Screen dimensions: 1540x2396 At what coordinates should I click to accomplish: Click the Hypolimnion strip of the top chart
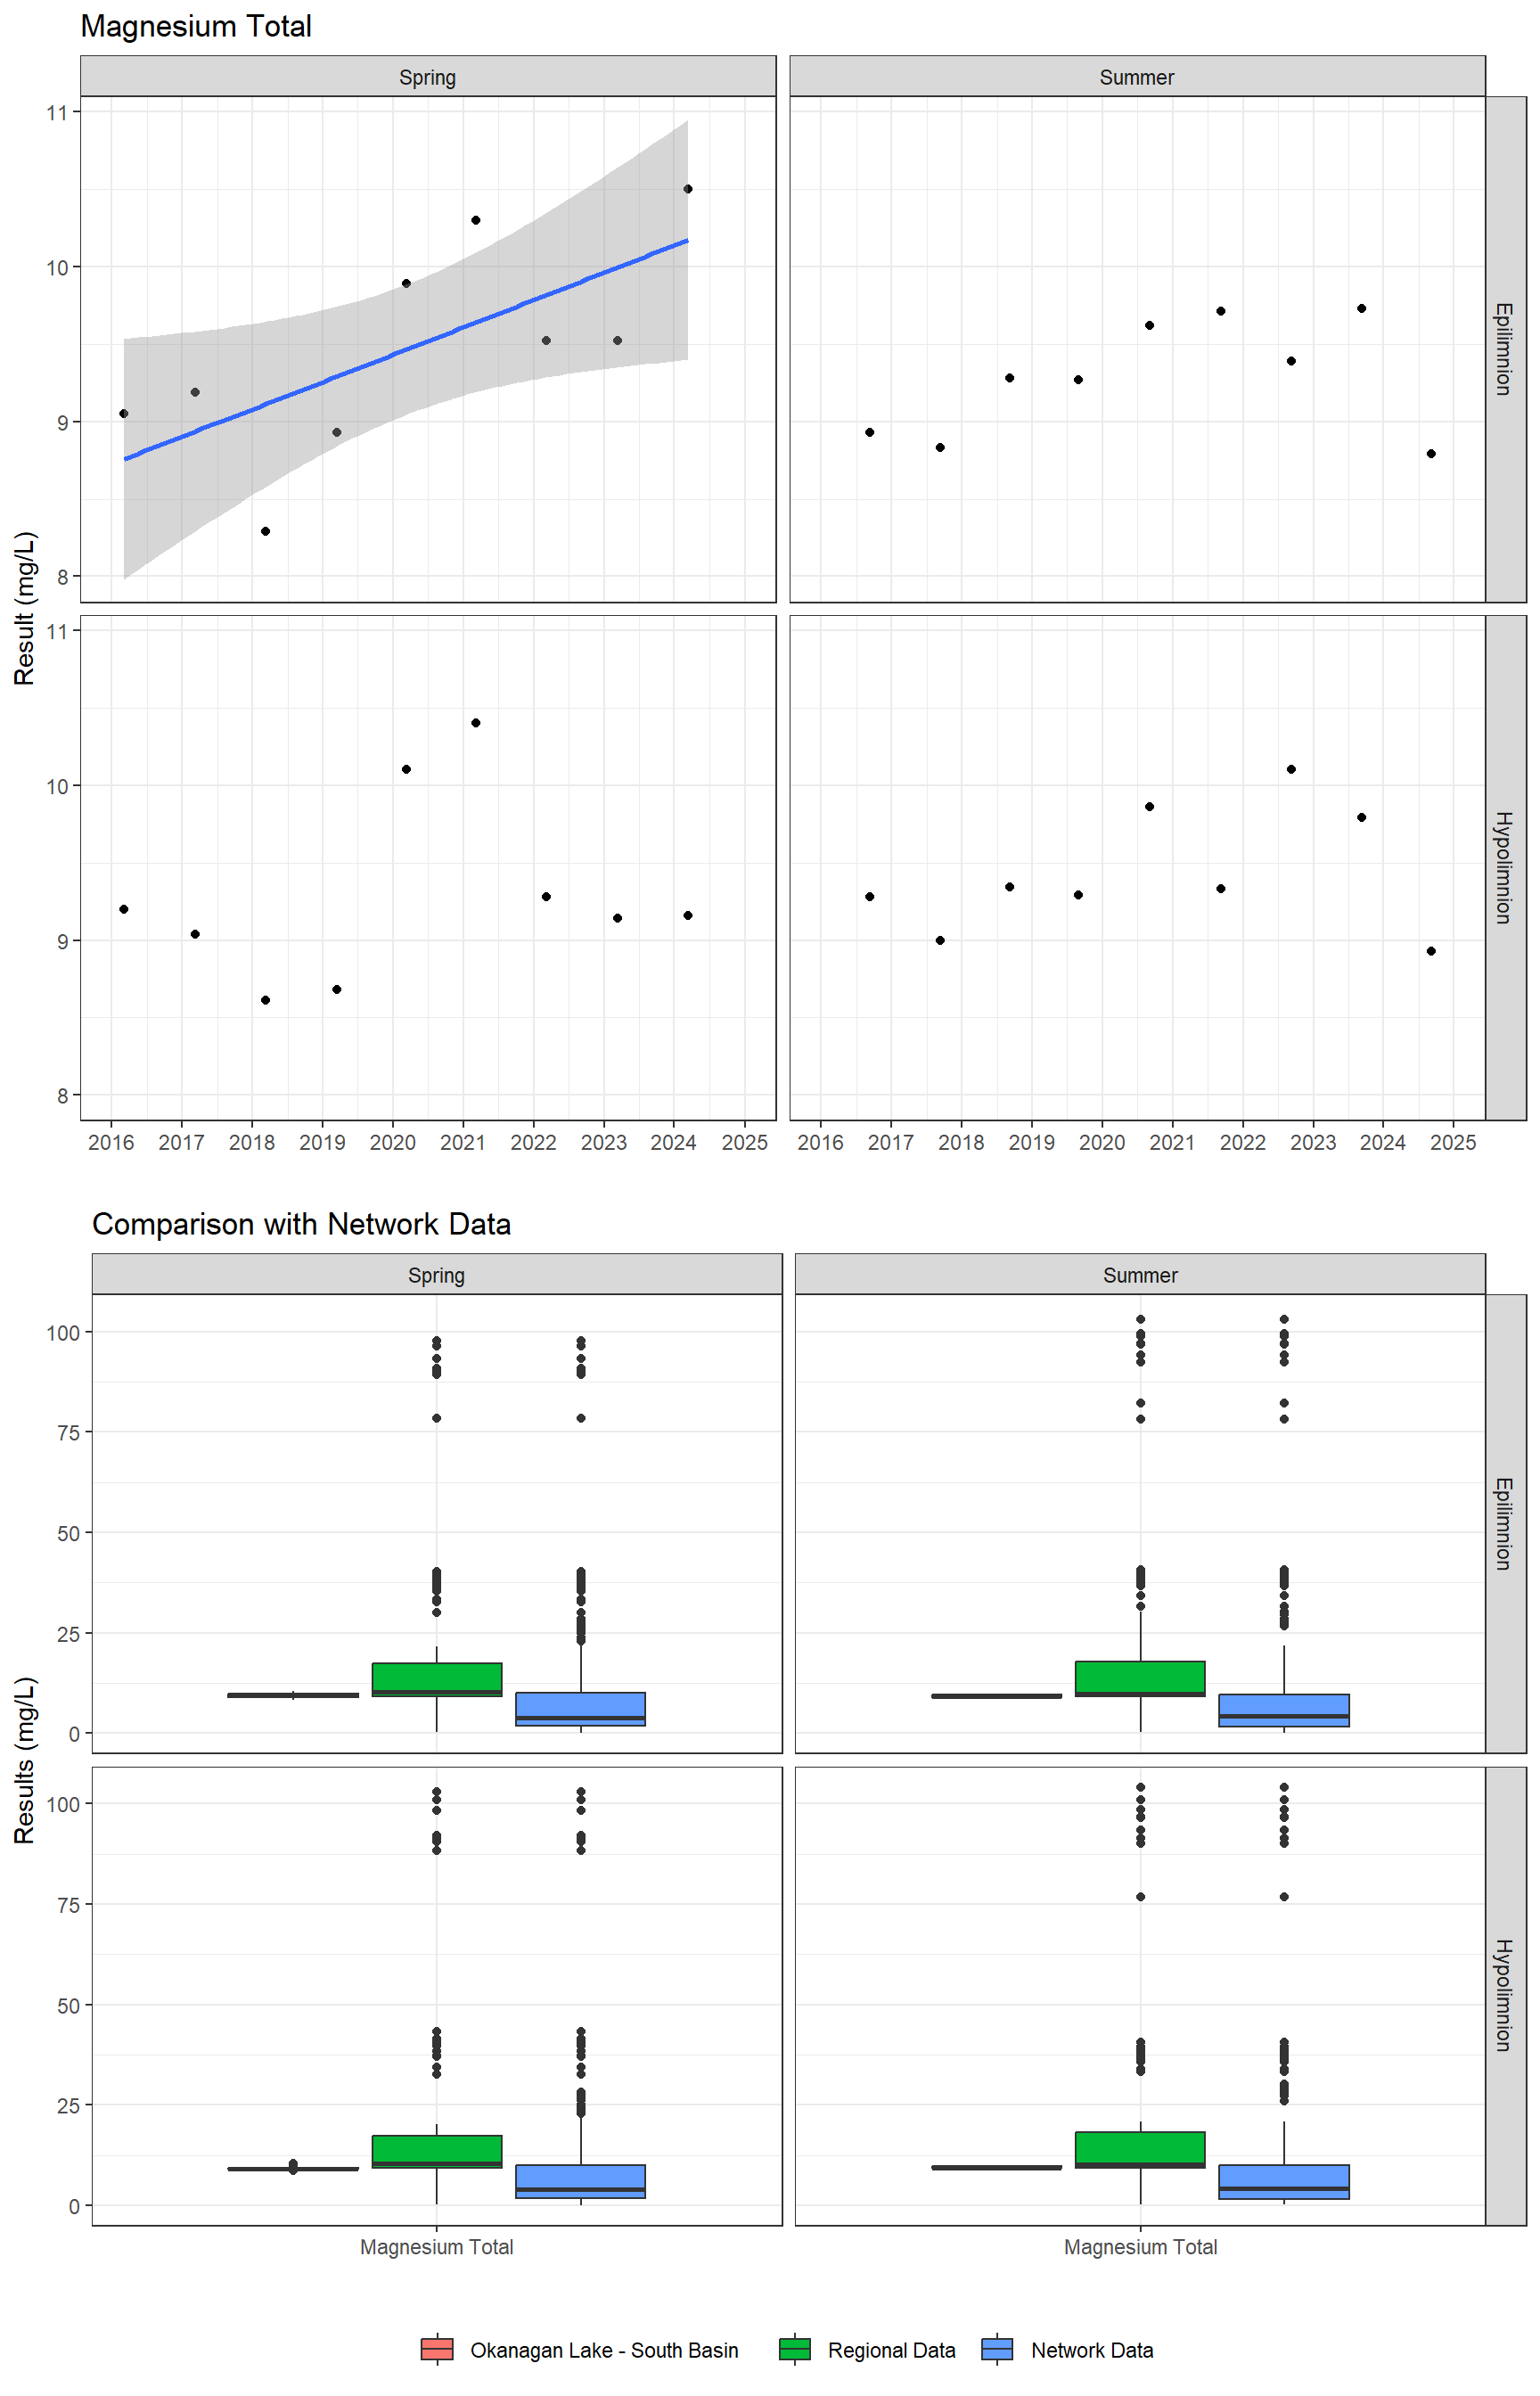pyautogui.click(x=1505, y=868)
